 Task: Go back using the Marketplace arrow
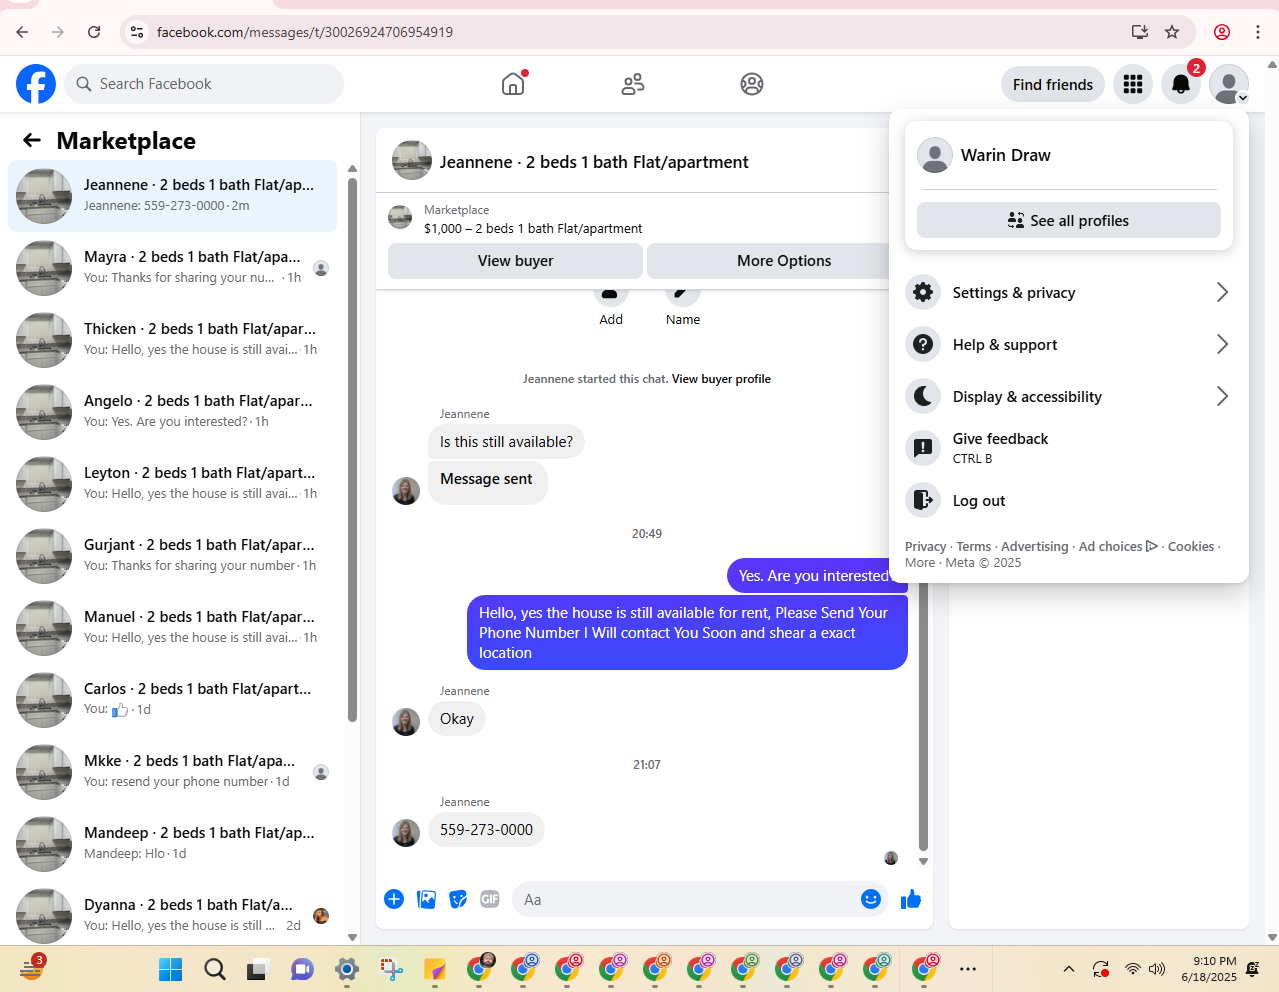[32, 140]
